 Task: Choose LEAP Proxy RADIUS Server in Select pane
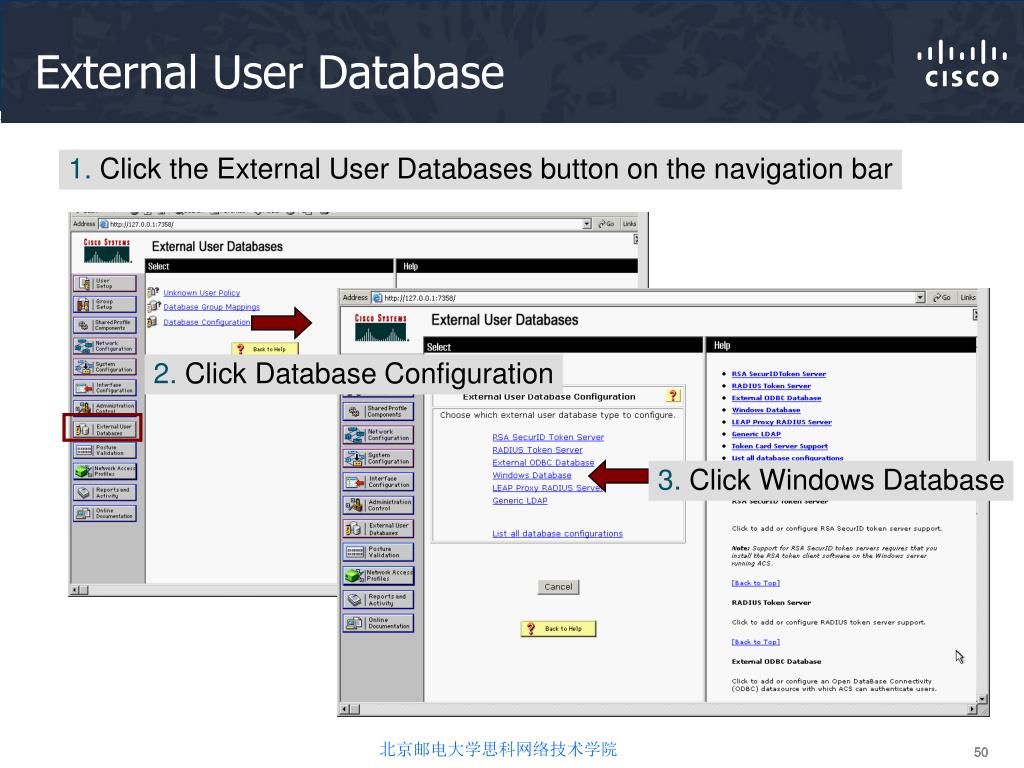[547, 488]
